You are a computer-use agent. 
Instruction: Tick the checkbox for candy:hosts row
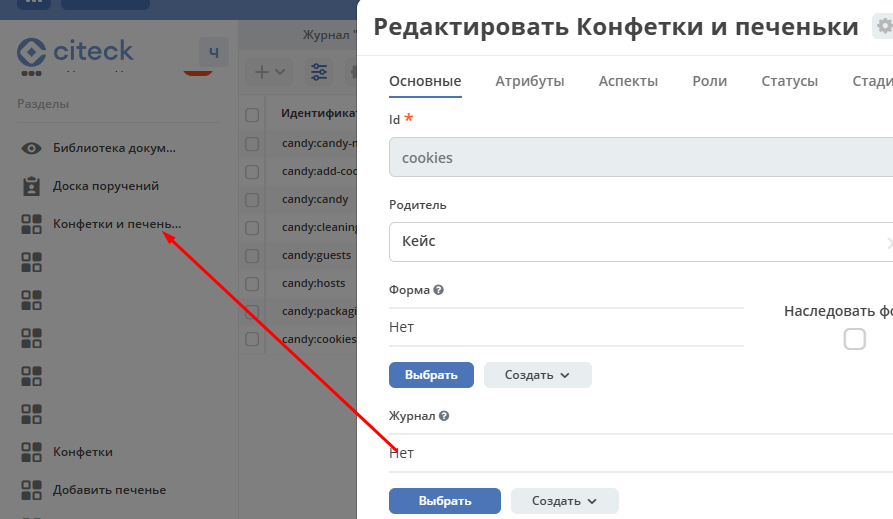252,284
